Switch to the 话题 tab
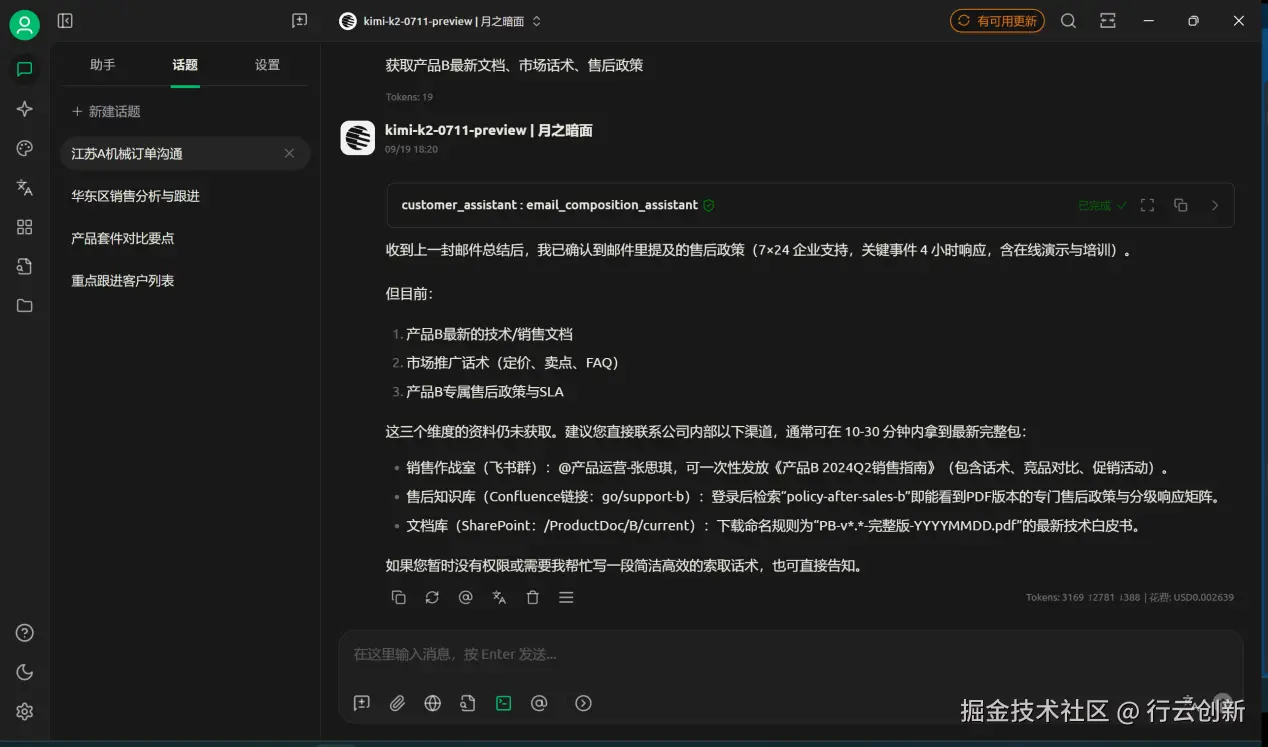The image size is (1268, 747). click(185, 65)
